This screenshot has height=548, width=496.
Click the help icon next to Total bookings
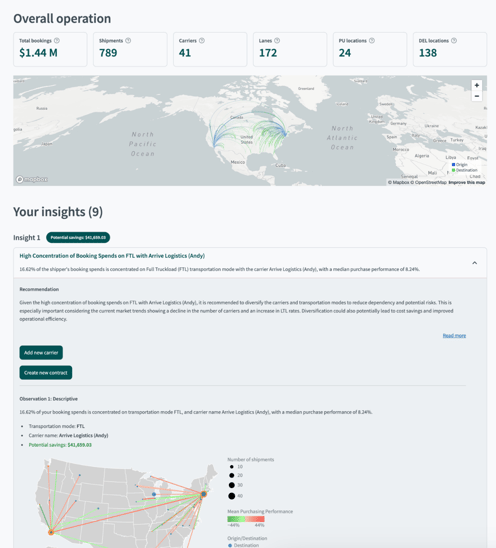(x=57, y=41)
